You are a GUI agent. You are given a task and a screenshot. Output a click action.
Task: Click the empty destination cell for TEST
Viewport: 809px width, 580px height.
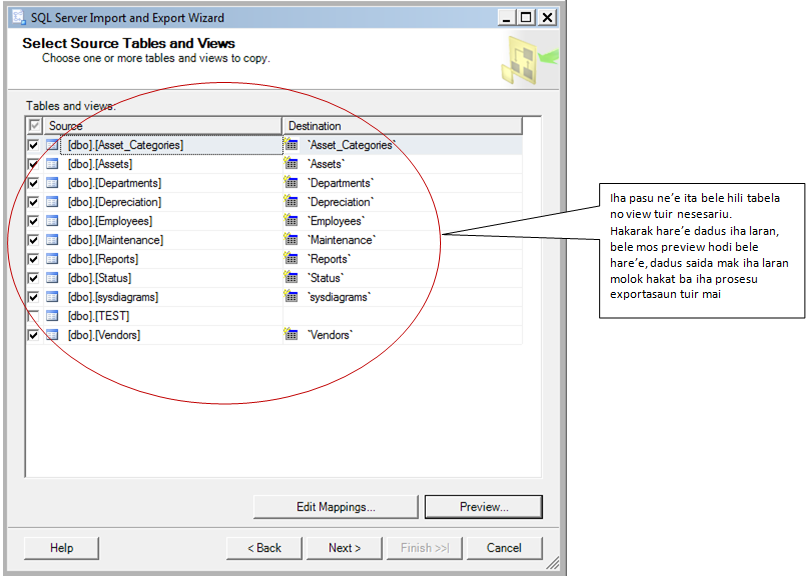[402, 316]
